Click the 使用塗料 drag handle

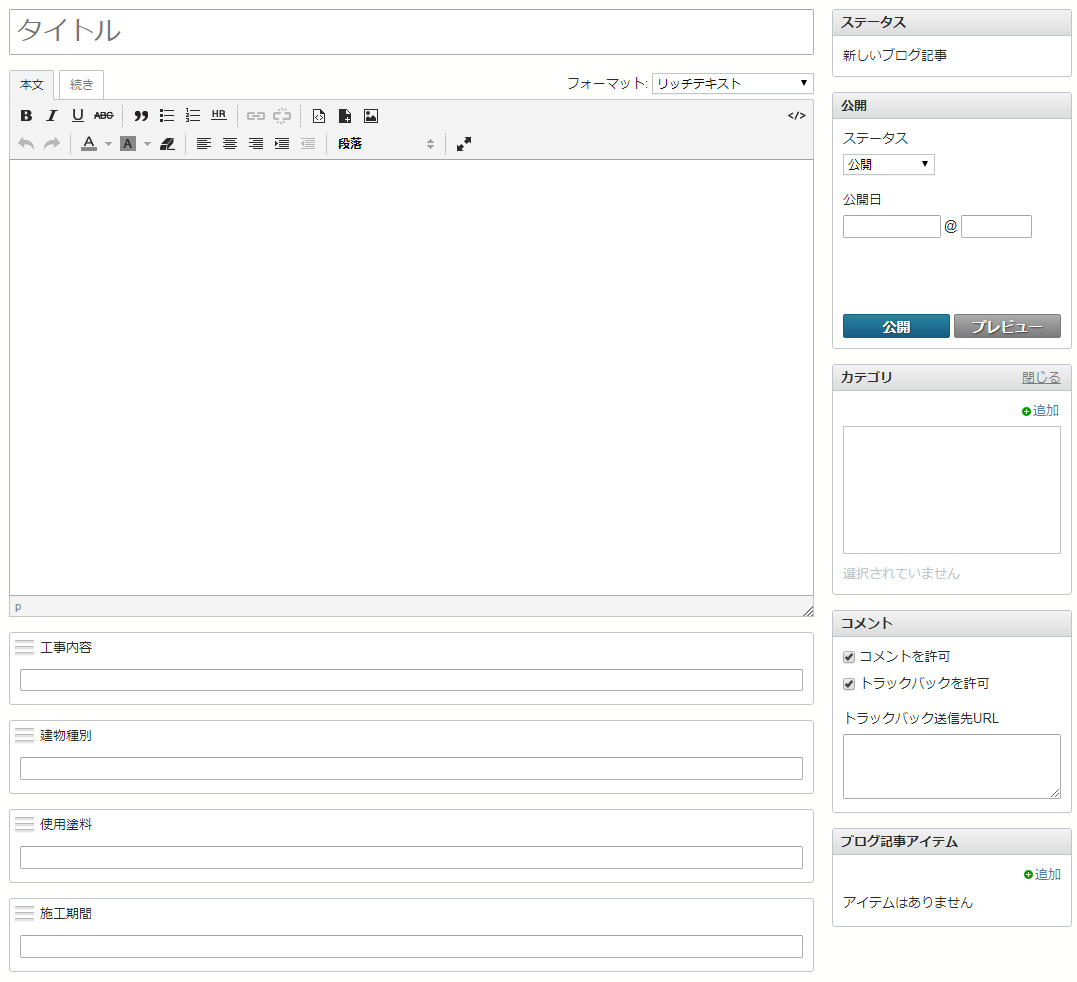[24, 824]
